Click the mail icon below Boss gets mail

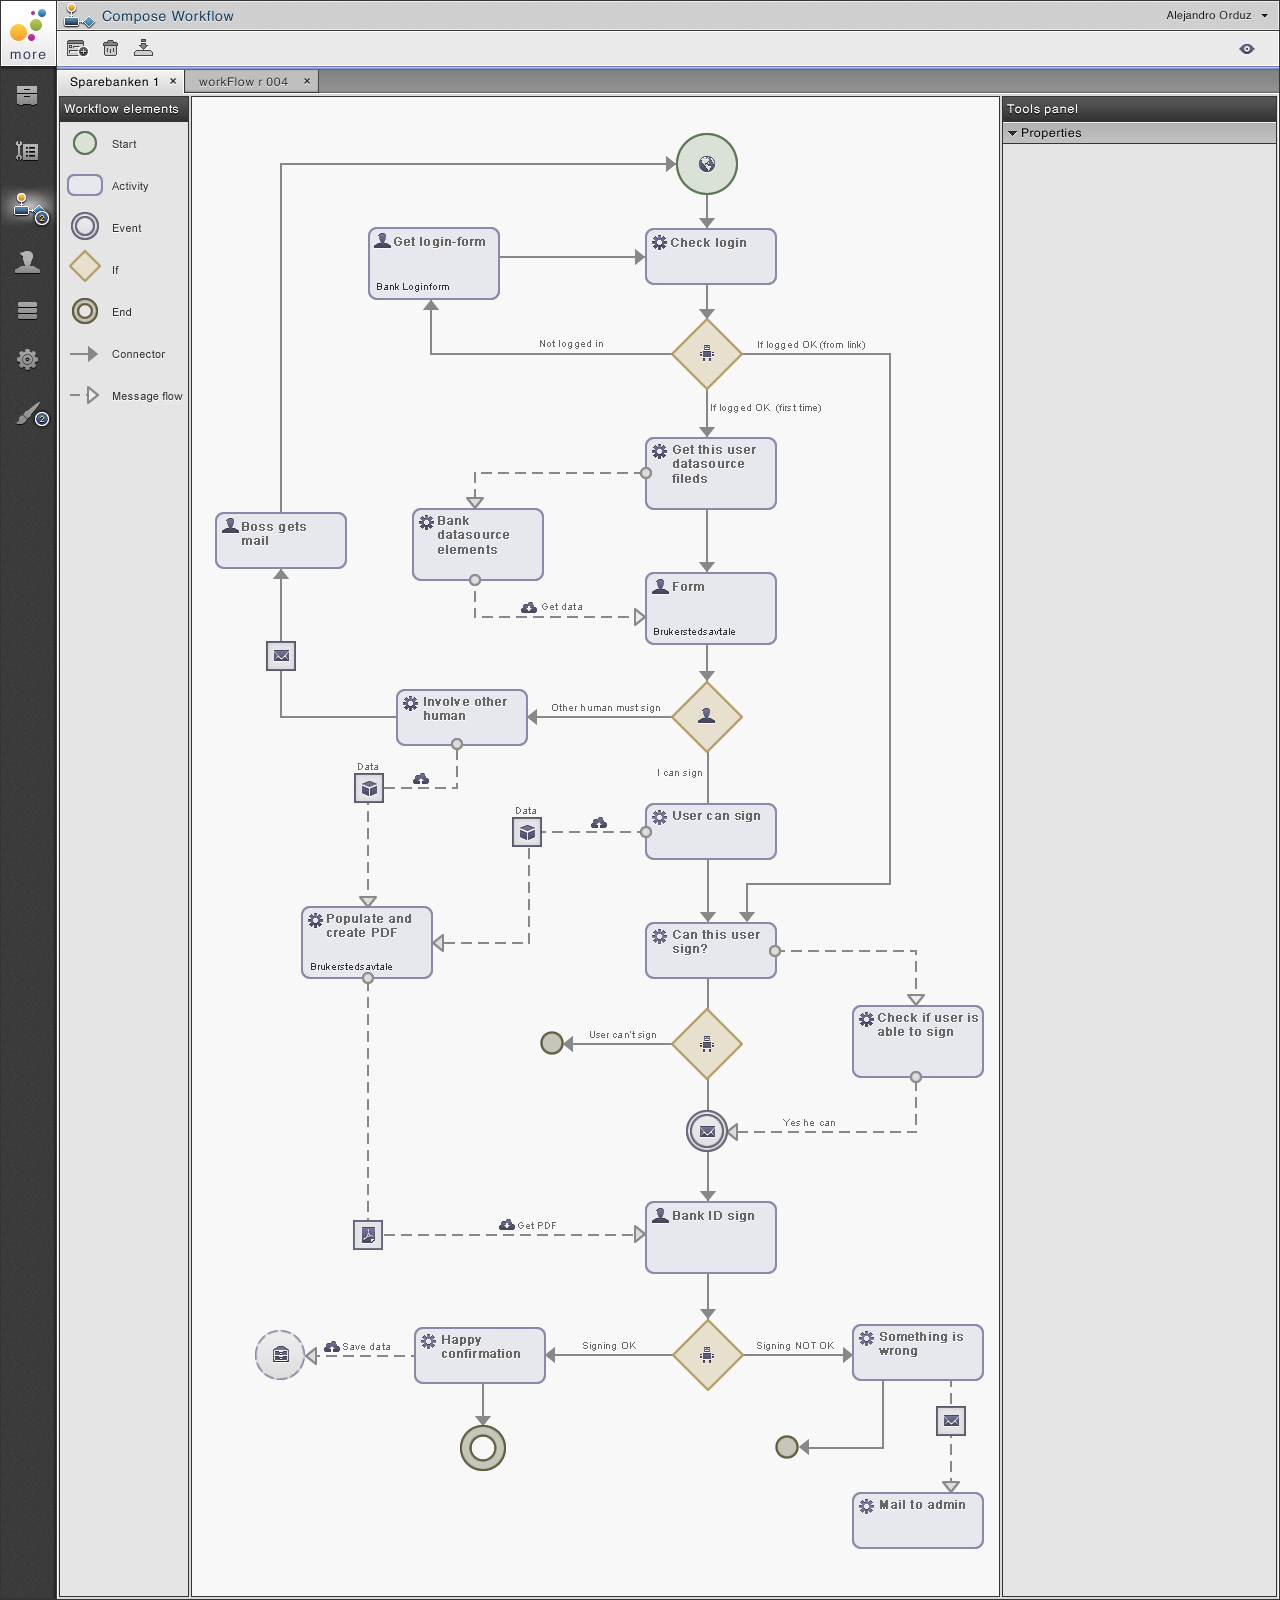tap(281, 656)
